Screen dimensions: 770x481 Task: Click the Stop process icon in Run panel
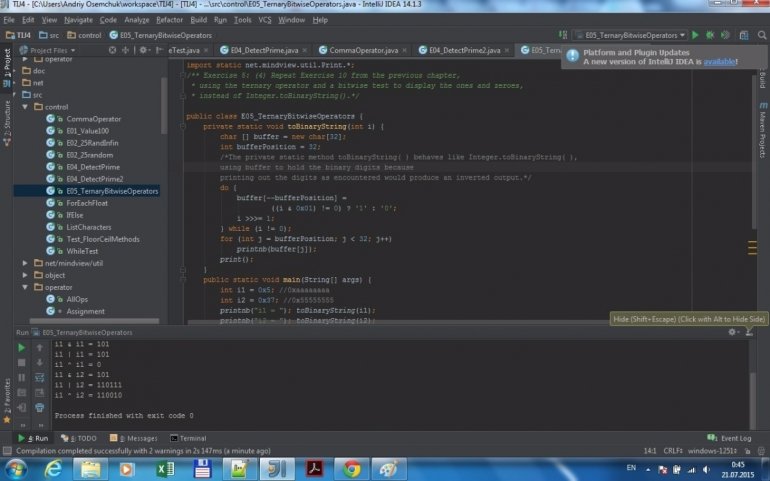pos(21,362)
